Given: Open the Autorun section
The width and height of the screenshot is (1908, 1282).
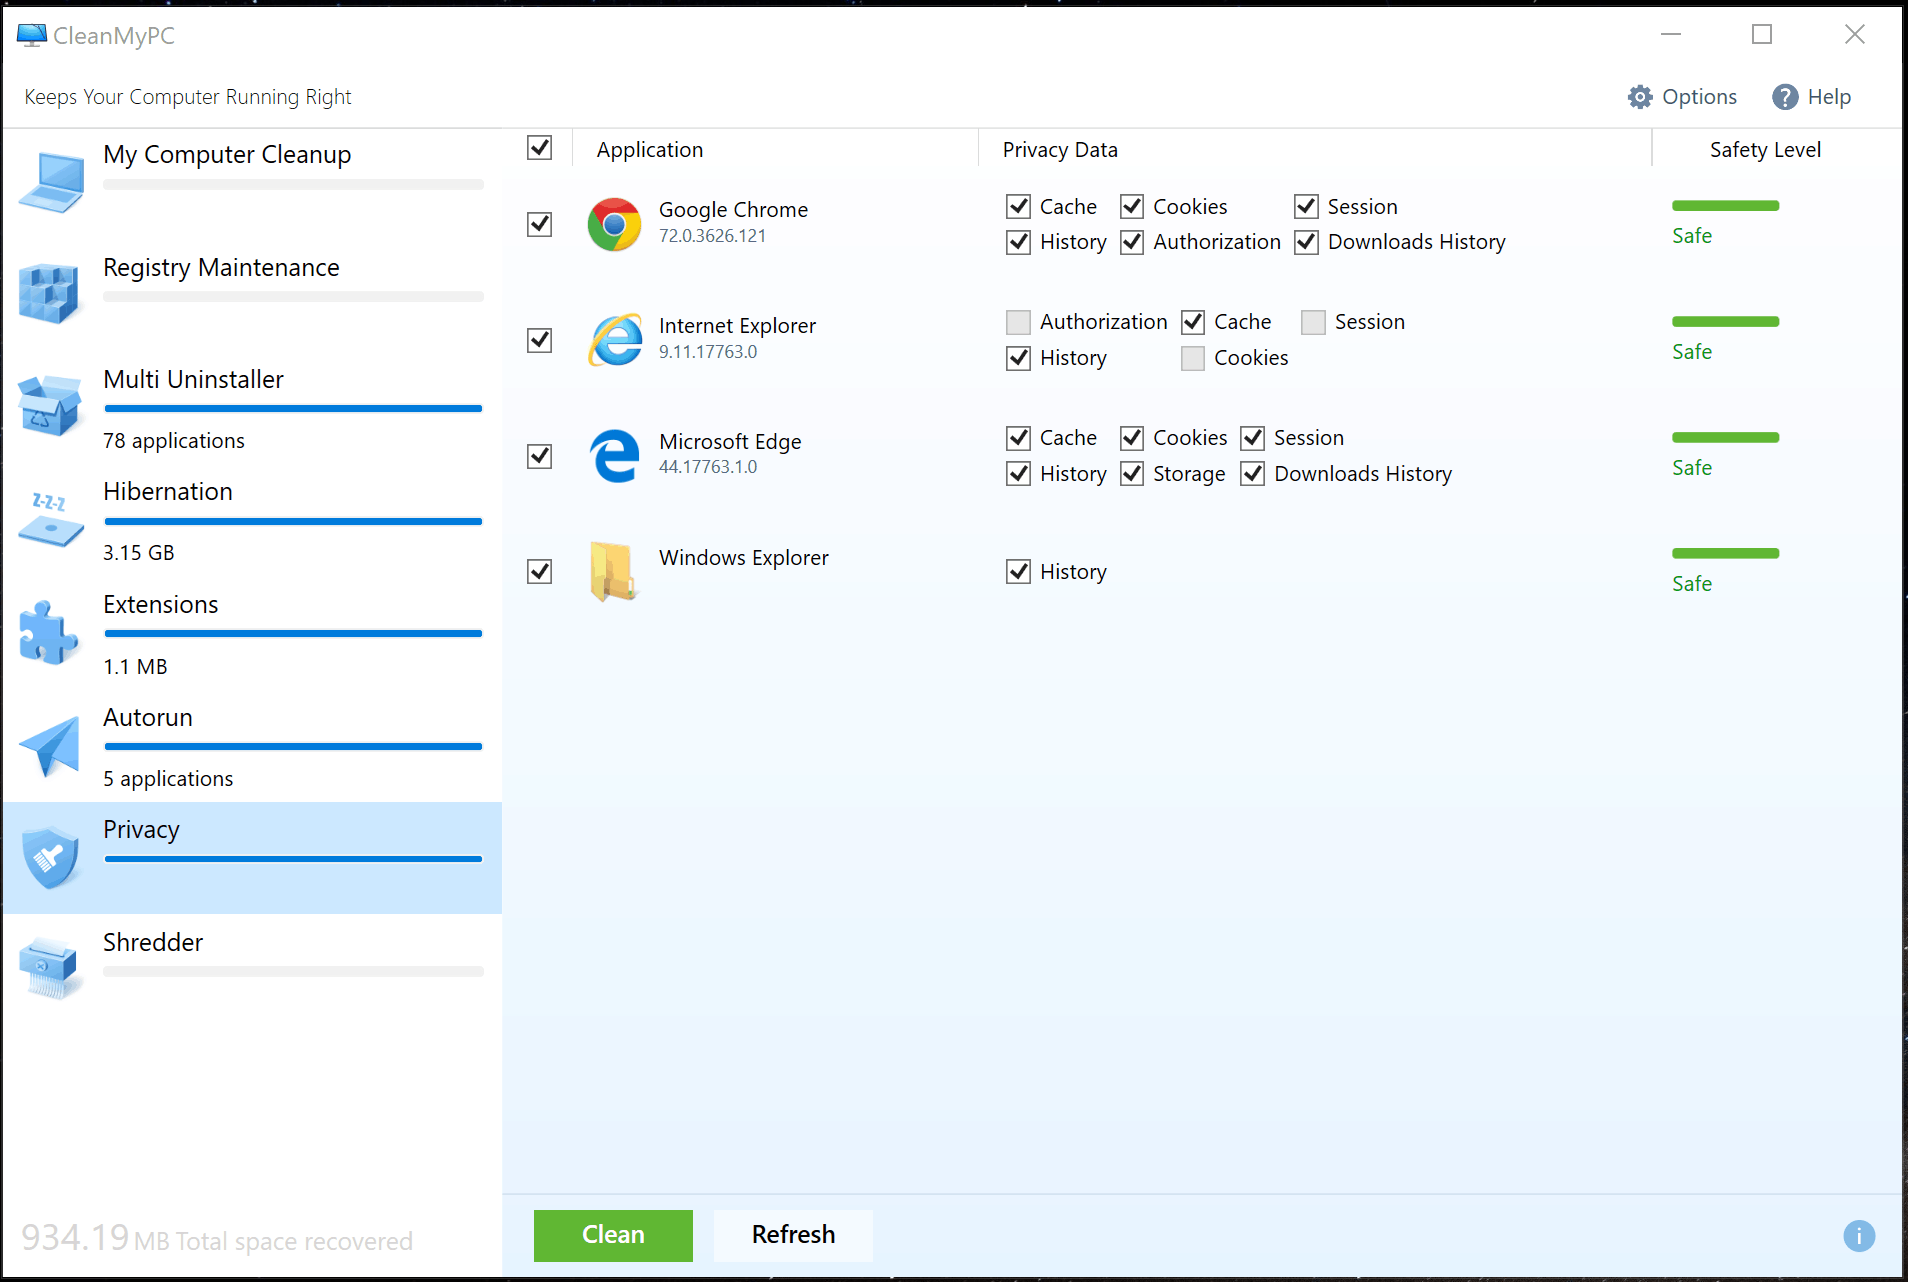Looking at the screenshot, I should [252, 746].
